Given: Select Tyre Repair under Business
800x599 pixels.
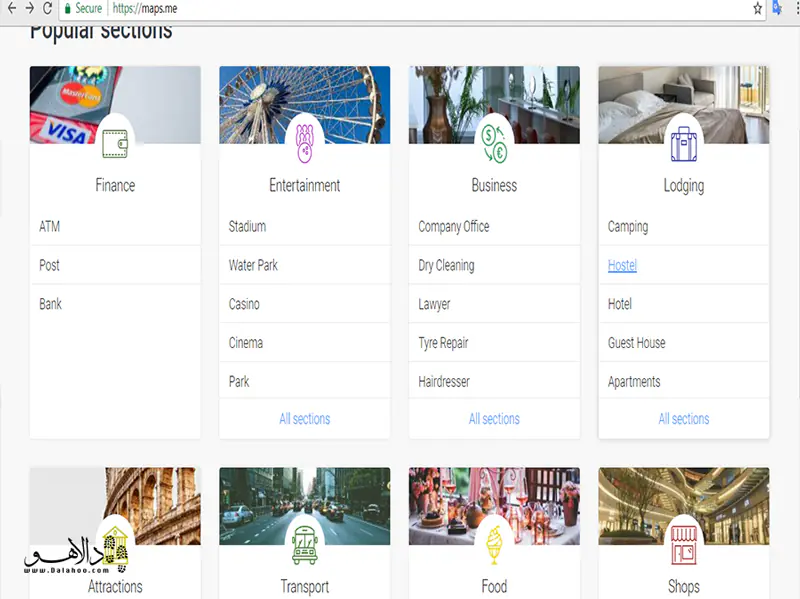Looking at the screenshot, I should [443, 343].
